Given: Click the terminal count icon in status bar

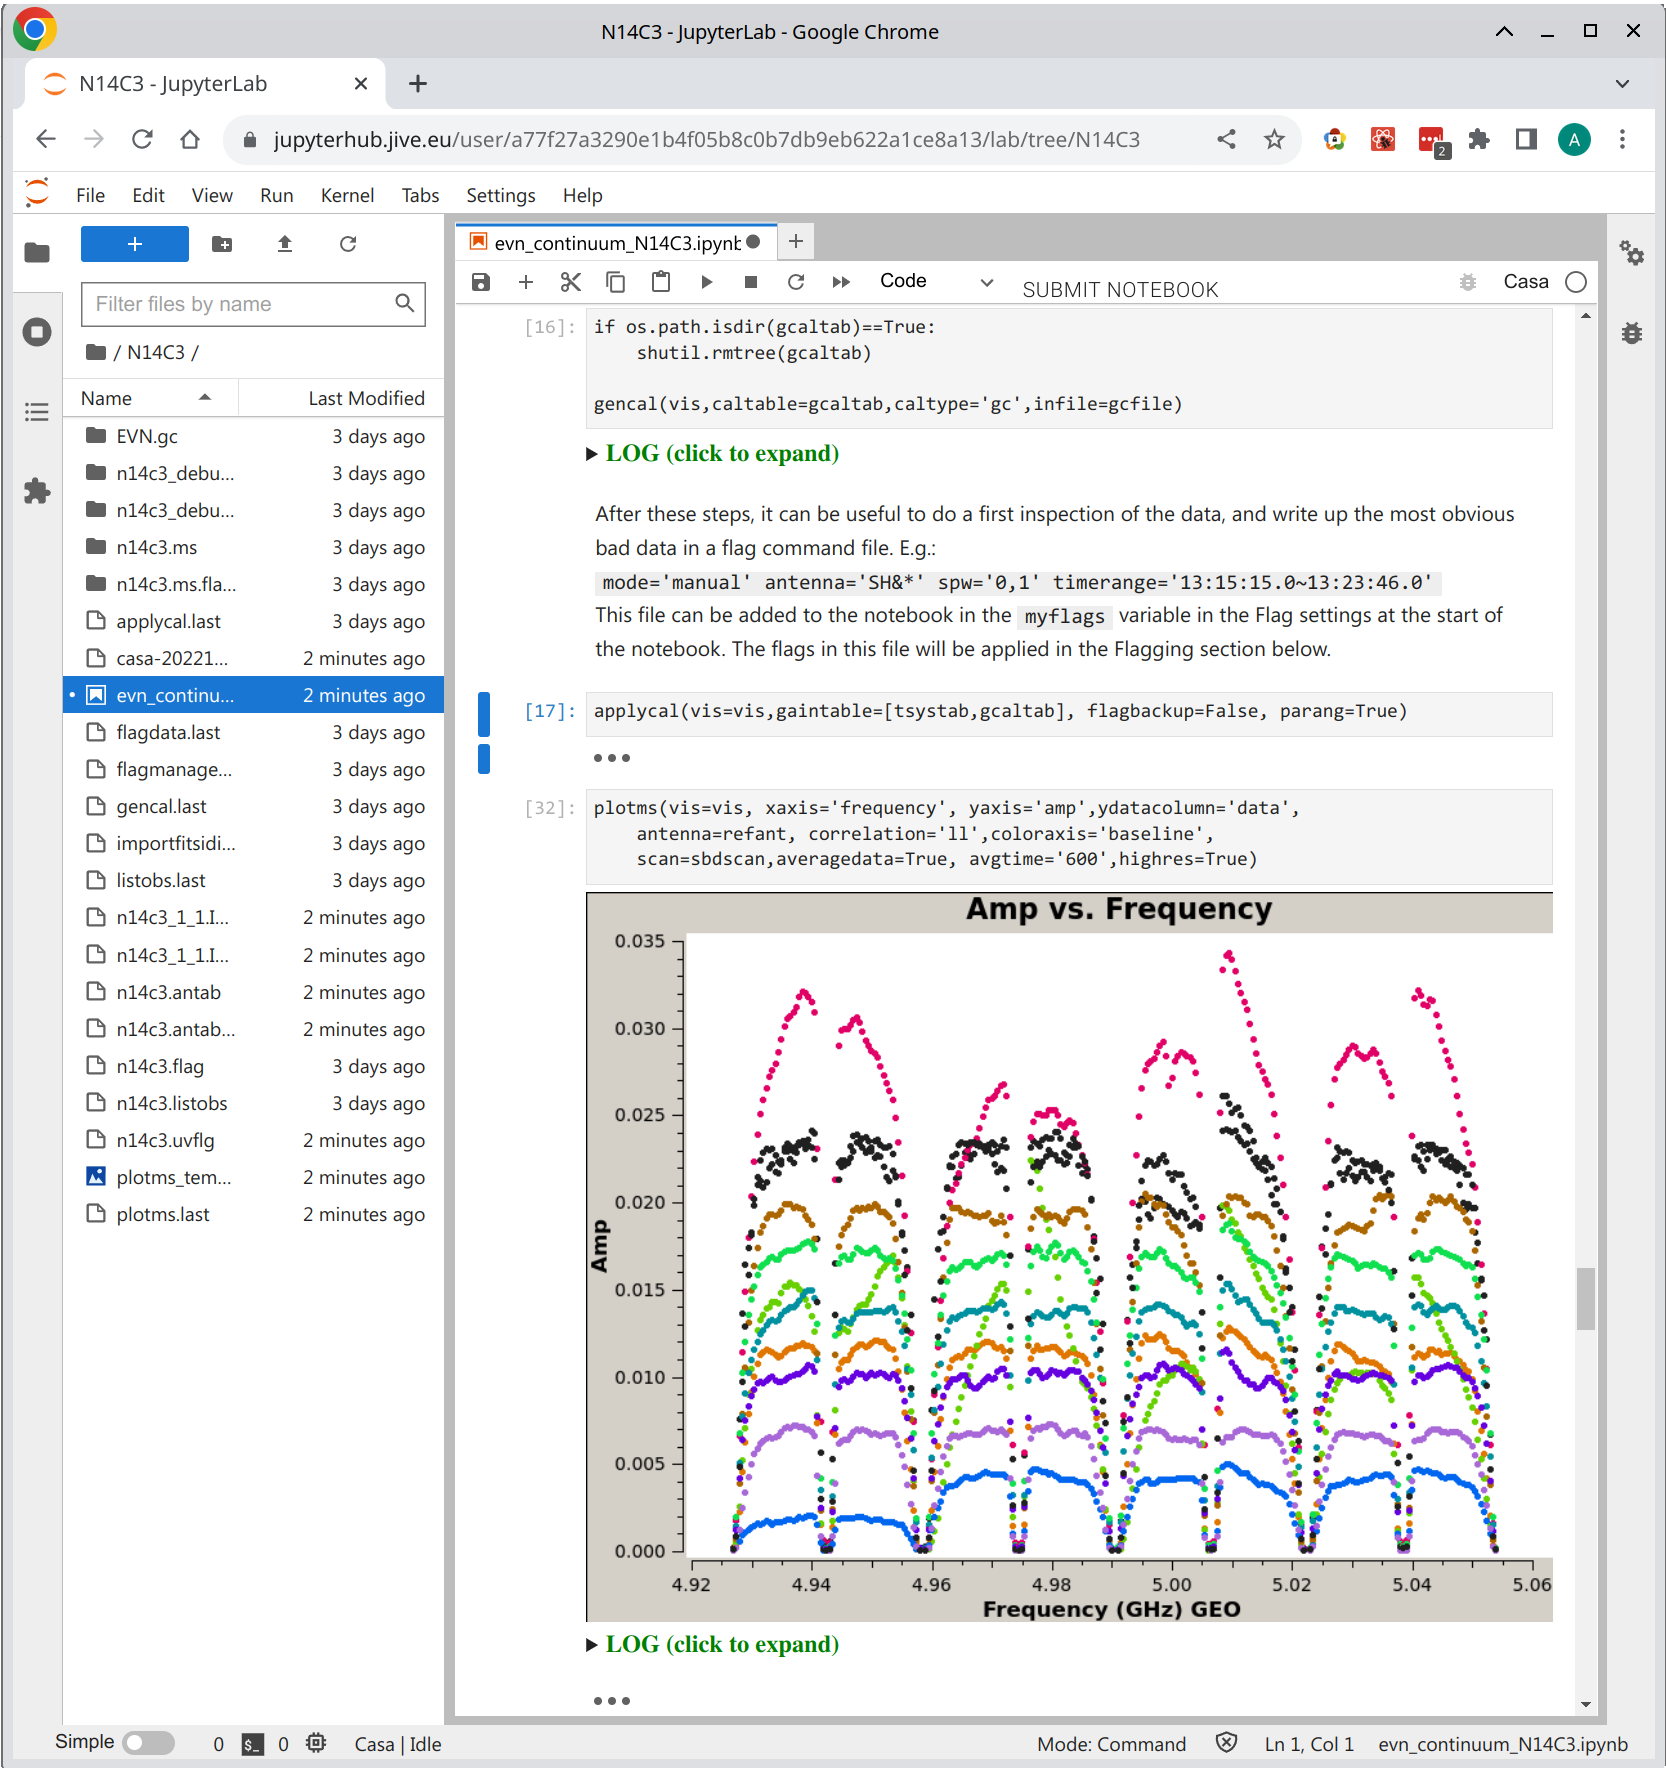Looking at the screenshot, I should [x=253, y=1744].
